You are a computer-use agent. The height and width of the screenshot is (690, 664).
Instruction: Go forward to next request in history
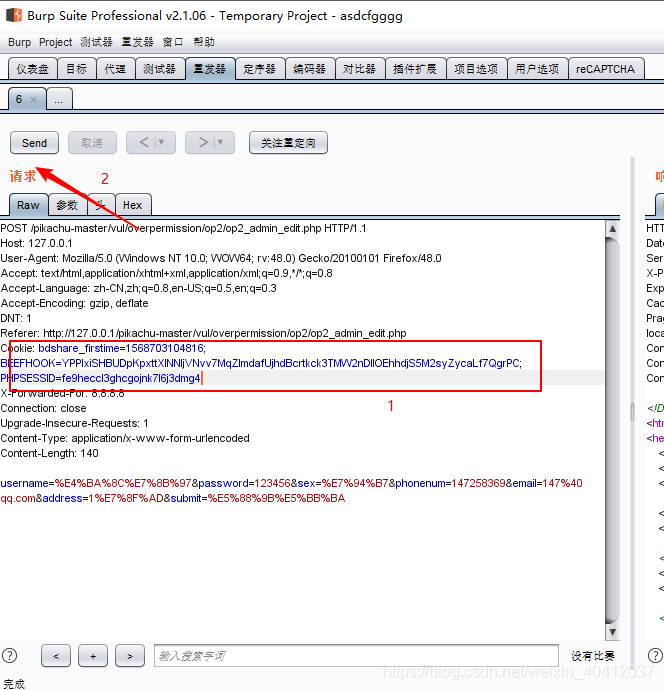203,143
